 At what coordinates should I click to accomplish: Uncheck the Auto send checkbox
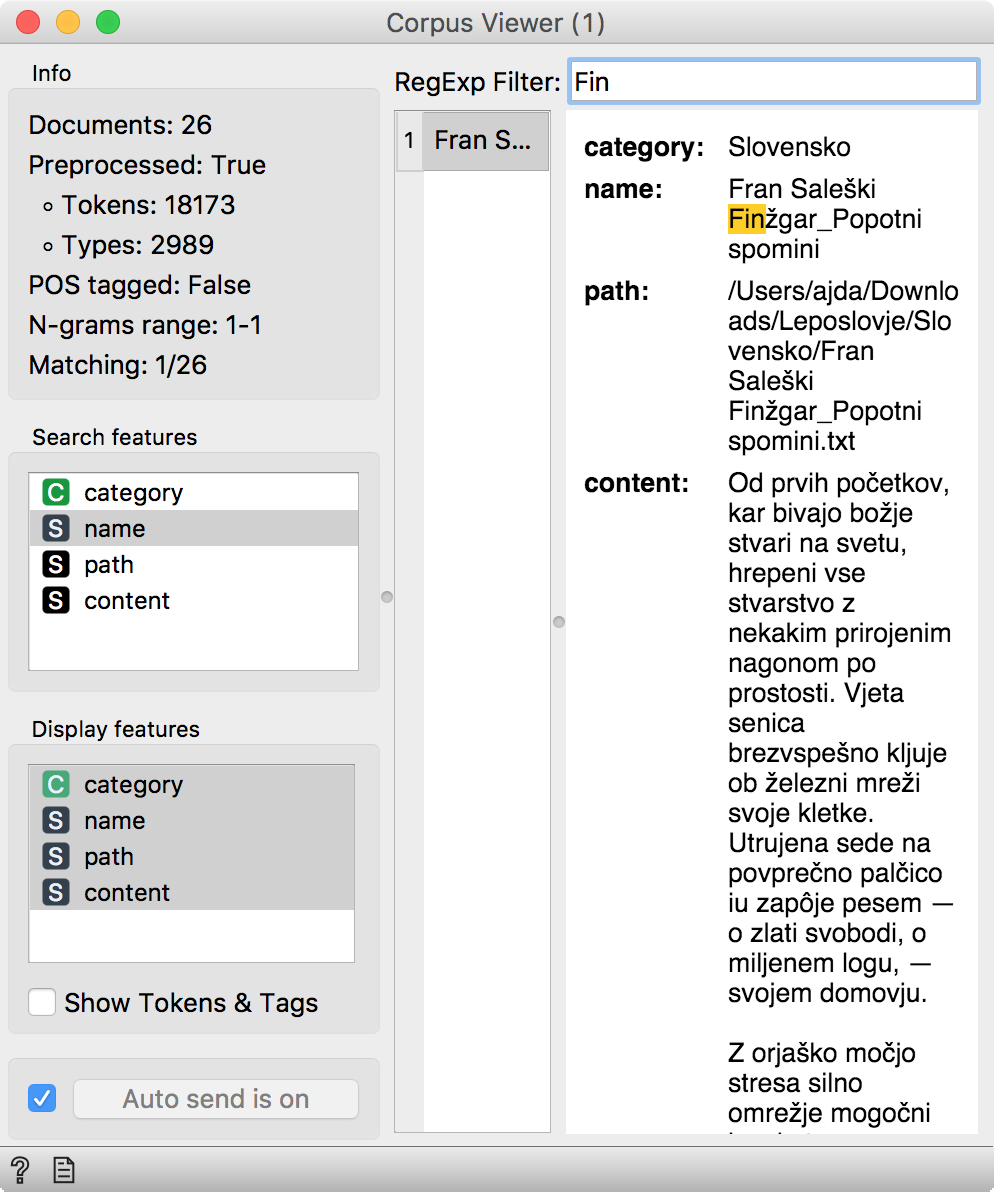pyautogui.click(x=41, y=1098)
